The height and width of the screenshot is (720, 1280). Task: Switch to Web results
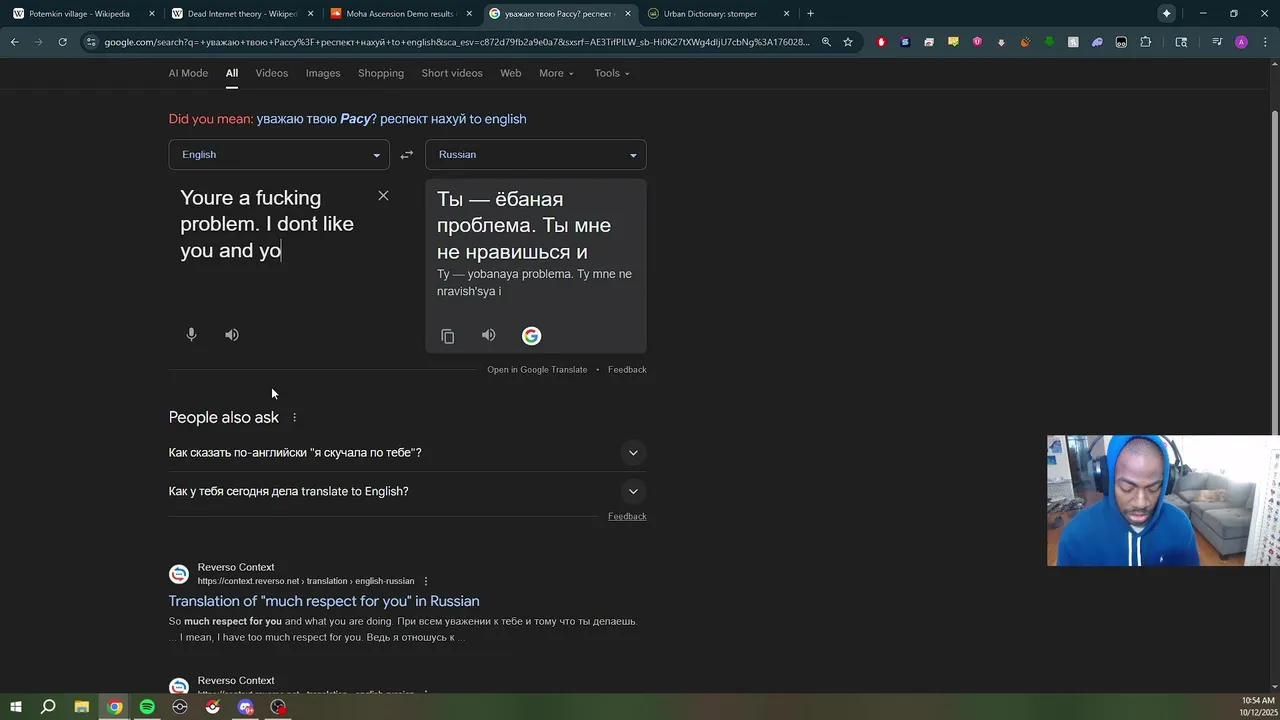[x=510, y=73]
